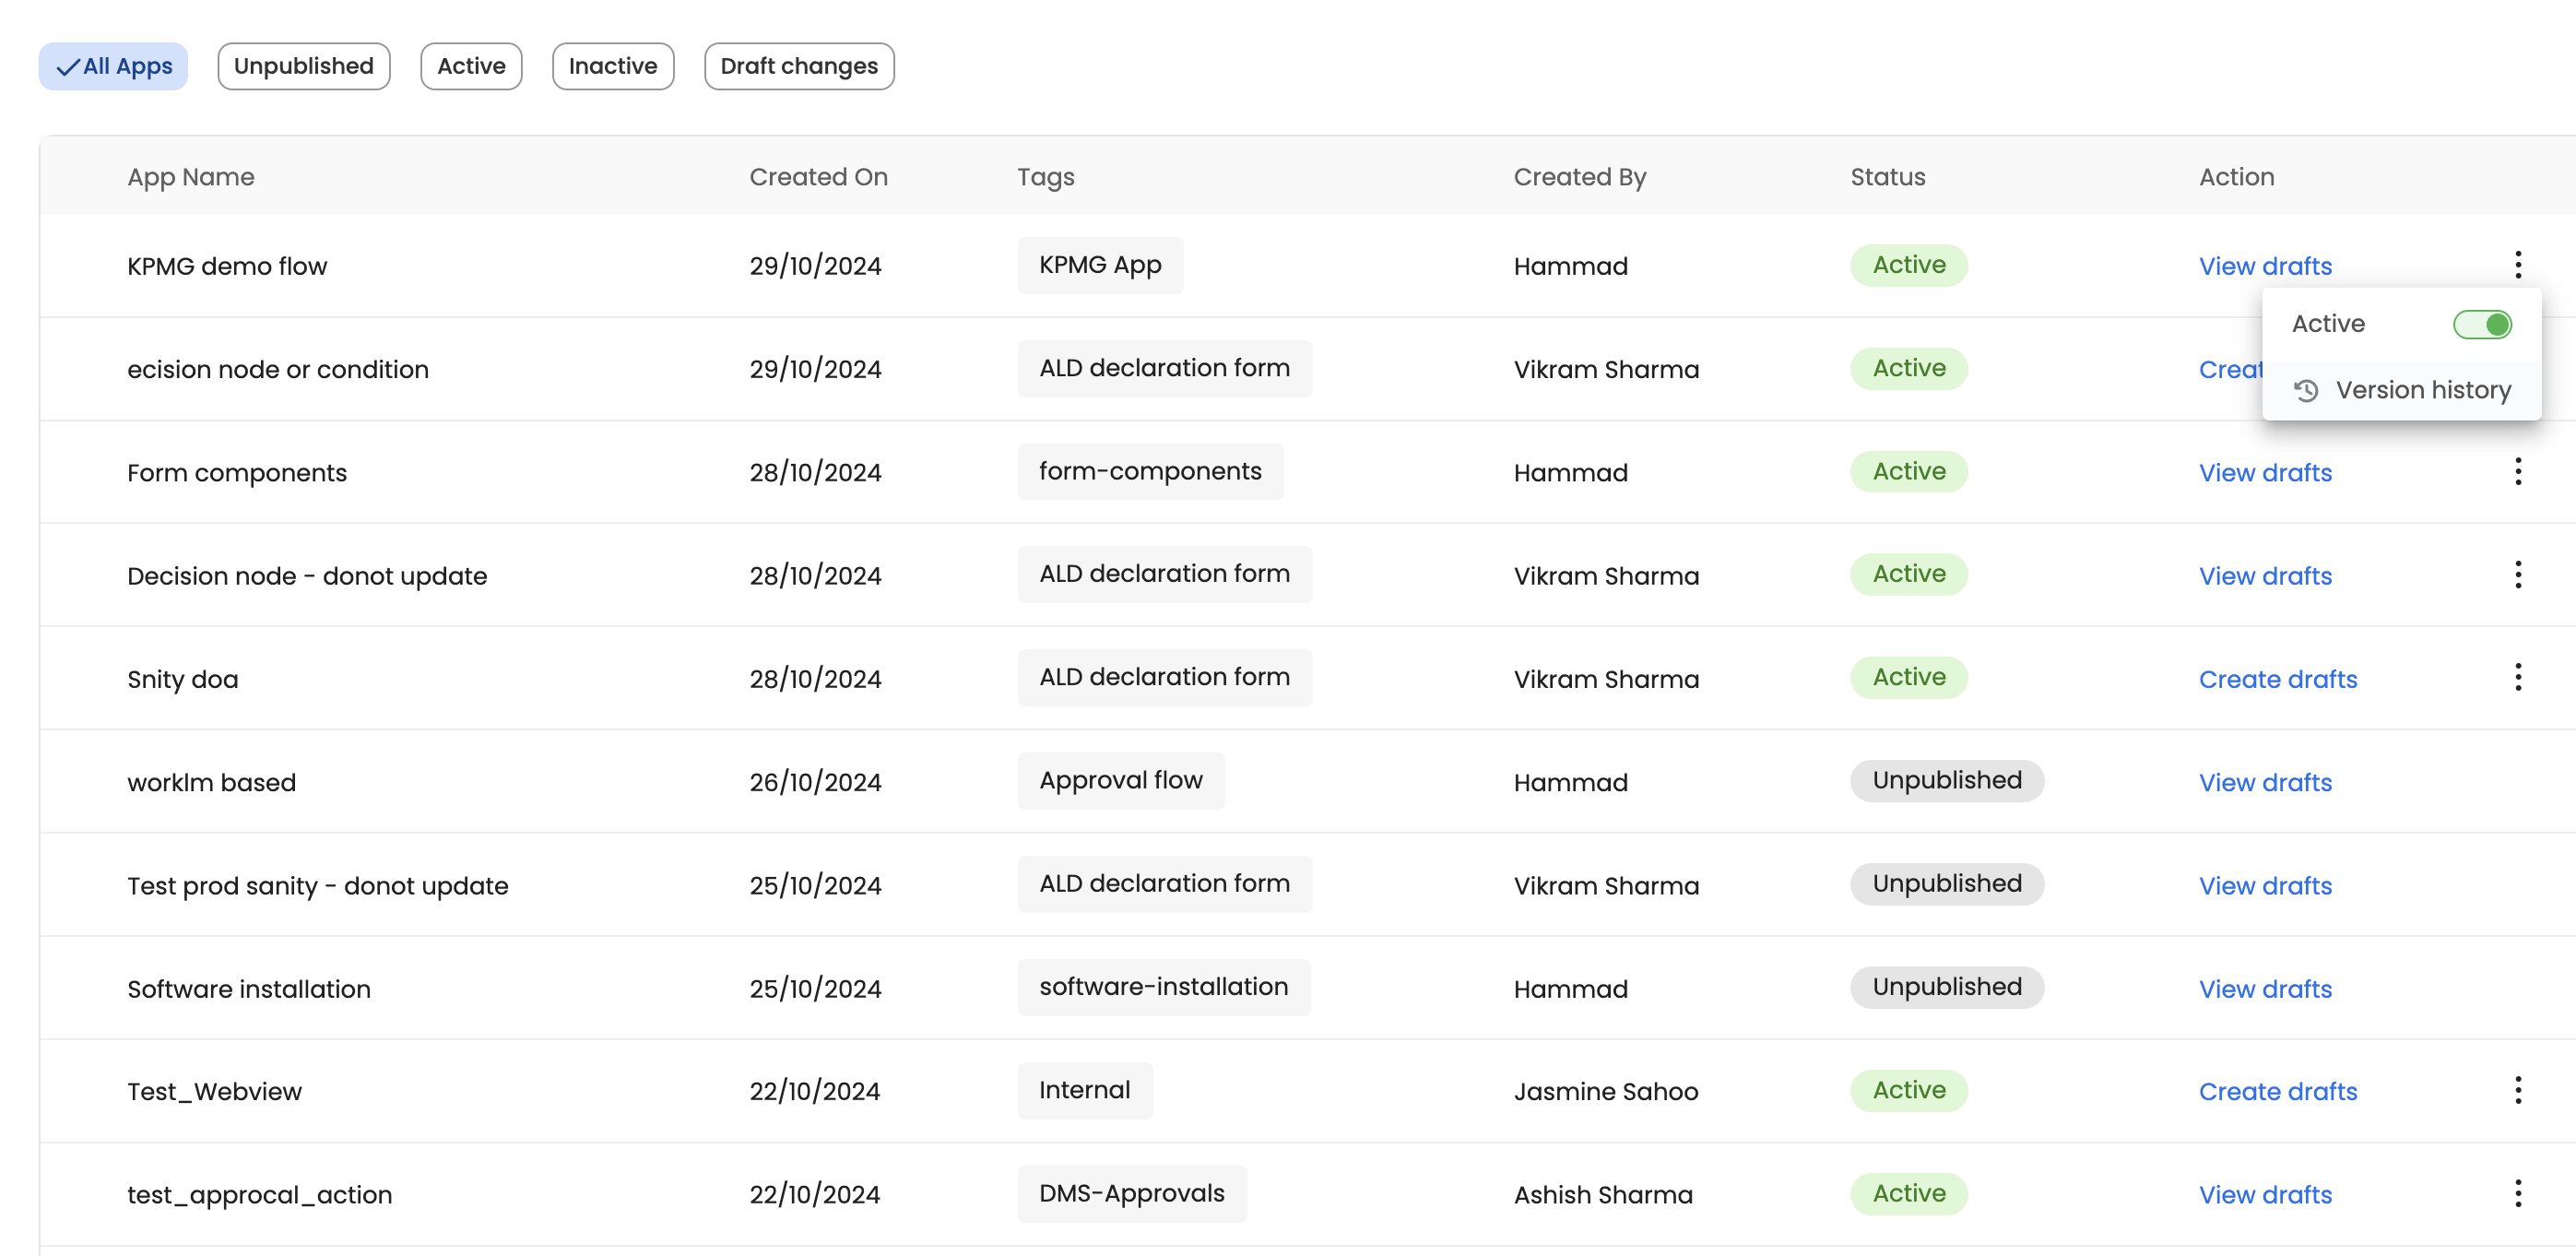Select the All Apps filter chip

[x=113, y=66]
